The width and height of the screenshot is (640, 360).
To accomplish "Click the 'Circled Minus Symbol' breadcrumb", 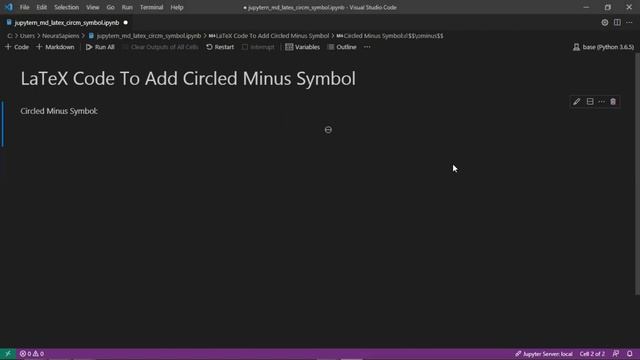I will click(390, 36).
